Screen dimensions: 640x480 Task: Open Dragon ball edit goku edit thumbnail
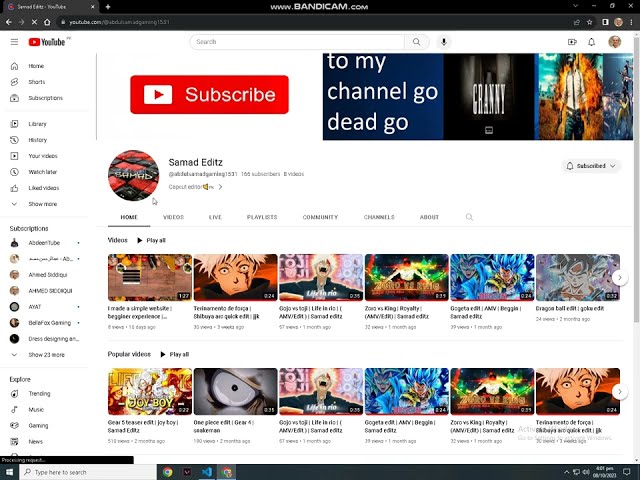coord(578,278)
